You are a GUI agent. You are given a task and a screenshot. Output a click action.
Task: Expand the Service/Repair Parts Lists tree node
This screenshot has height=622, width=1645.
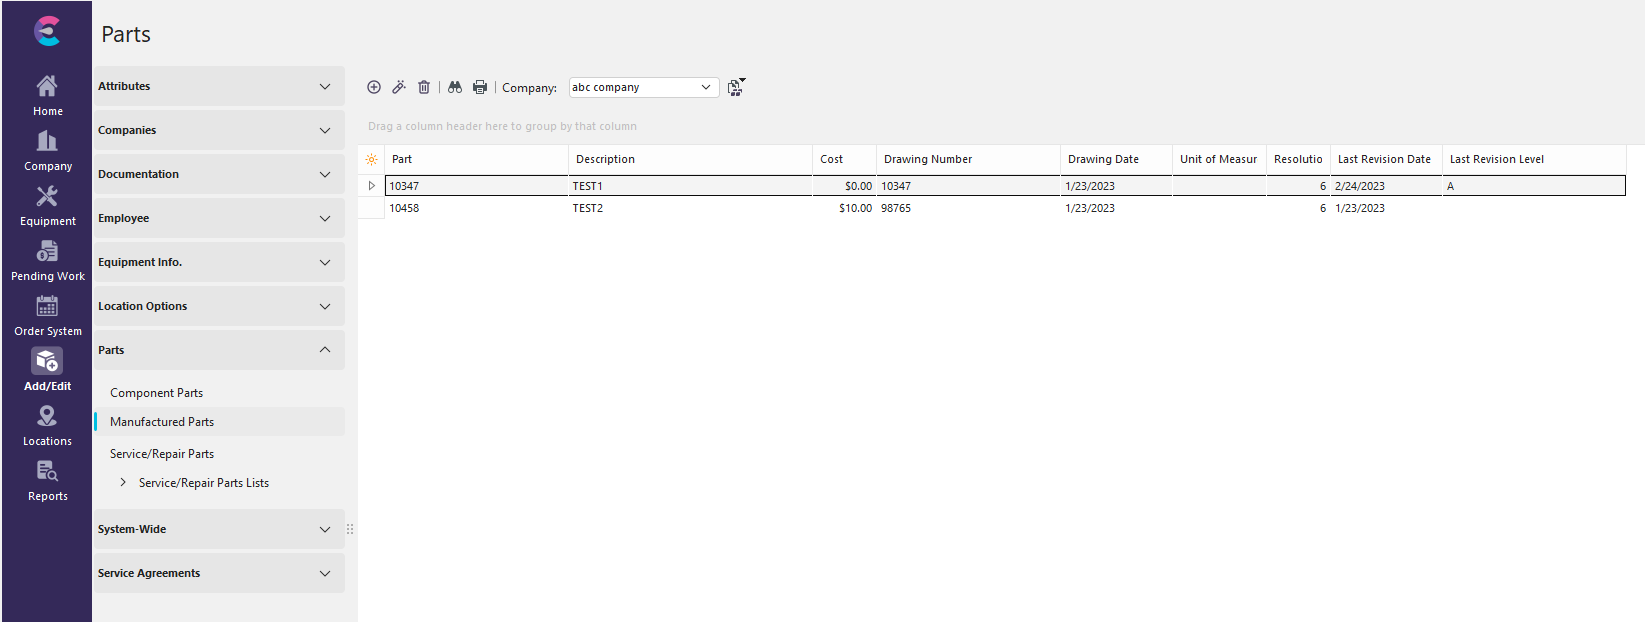point(123,482)
